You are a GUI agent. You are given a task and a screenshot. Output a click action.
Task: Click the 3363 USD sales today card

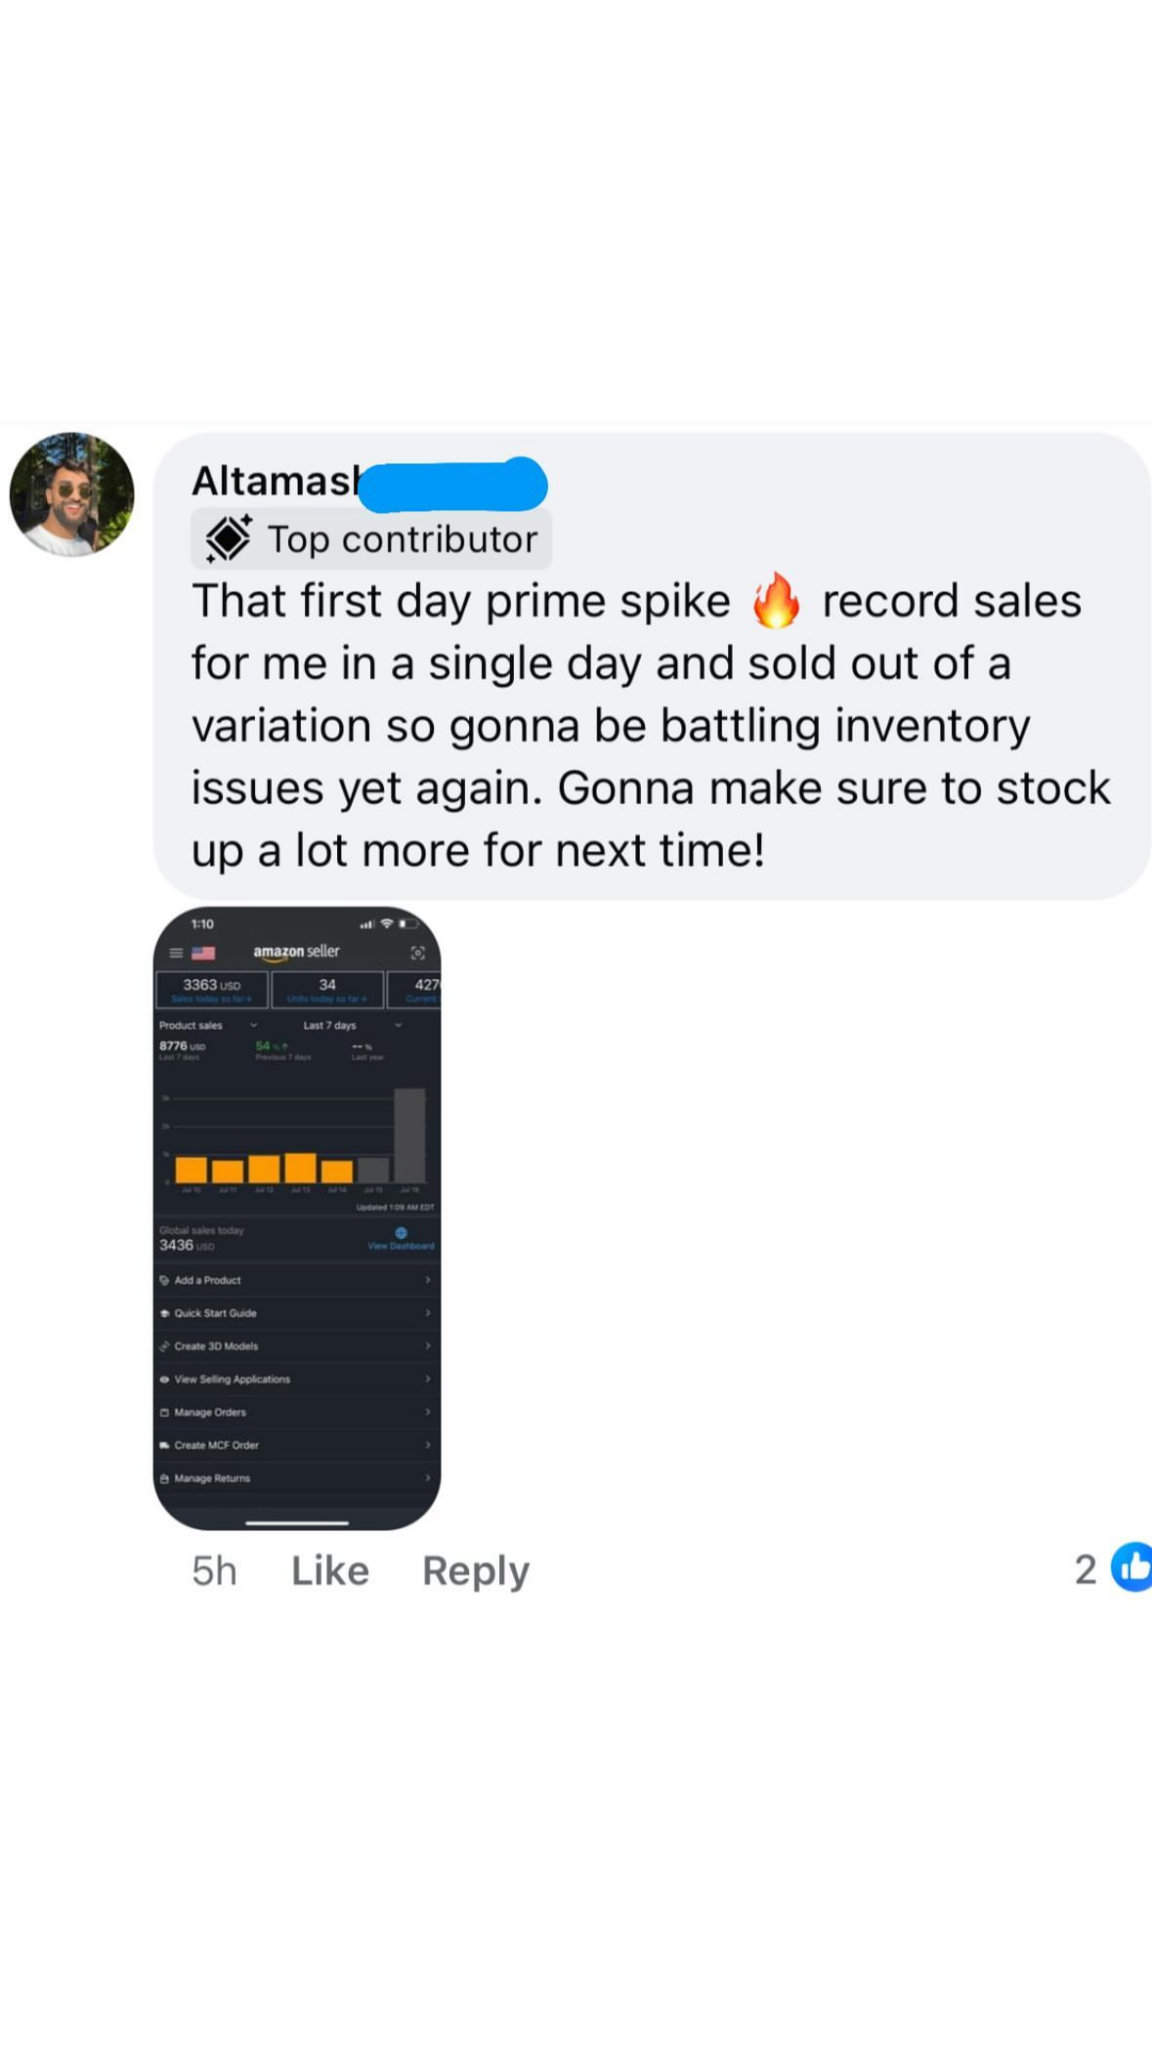pos(212,989)
